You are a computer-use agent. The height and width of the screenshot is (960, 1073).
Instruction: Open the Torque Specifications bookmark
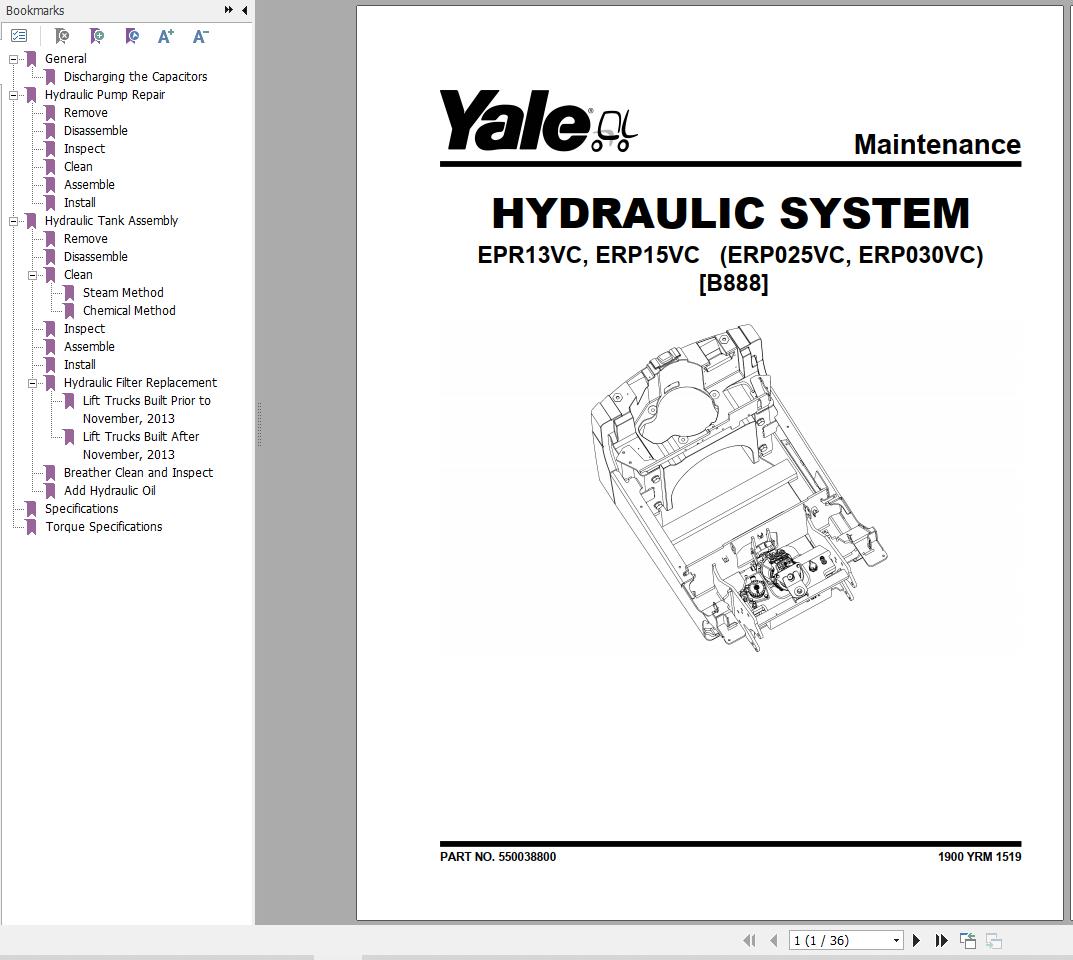(x=103, y=527)
